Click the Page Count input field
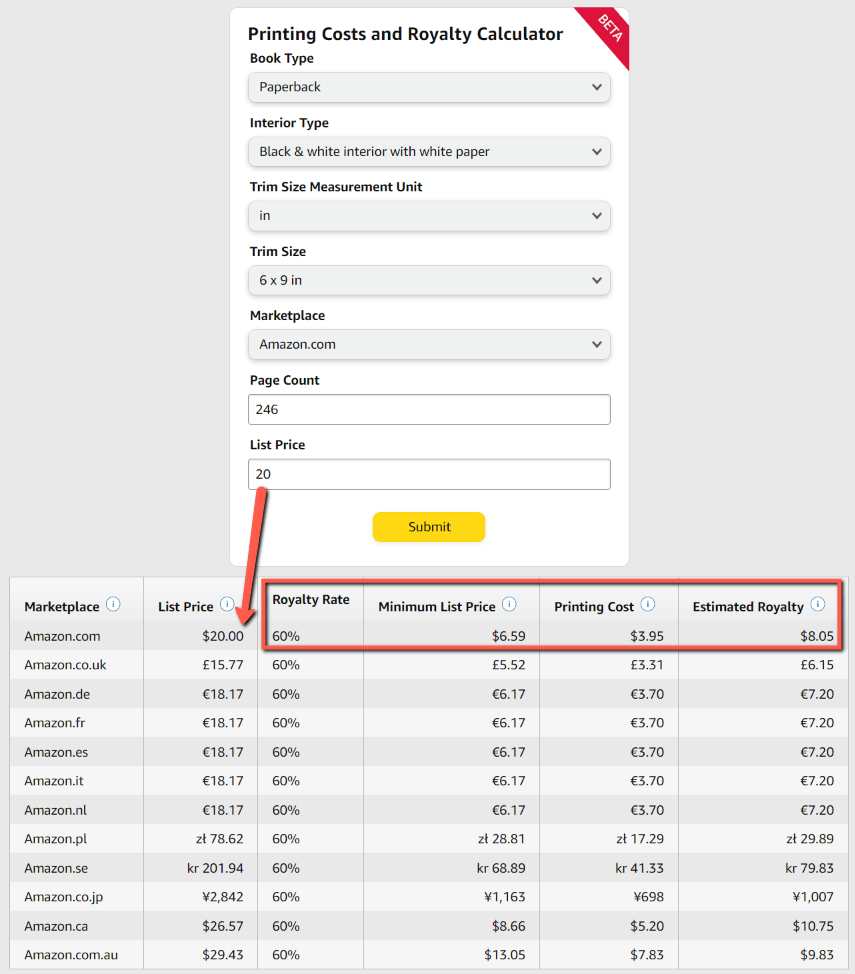 429,409
